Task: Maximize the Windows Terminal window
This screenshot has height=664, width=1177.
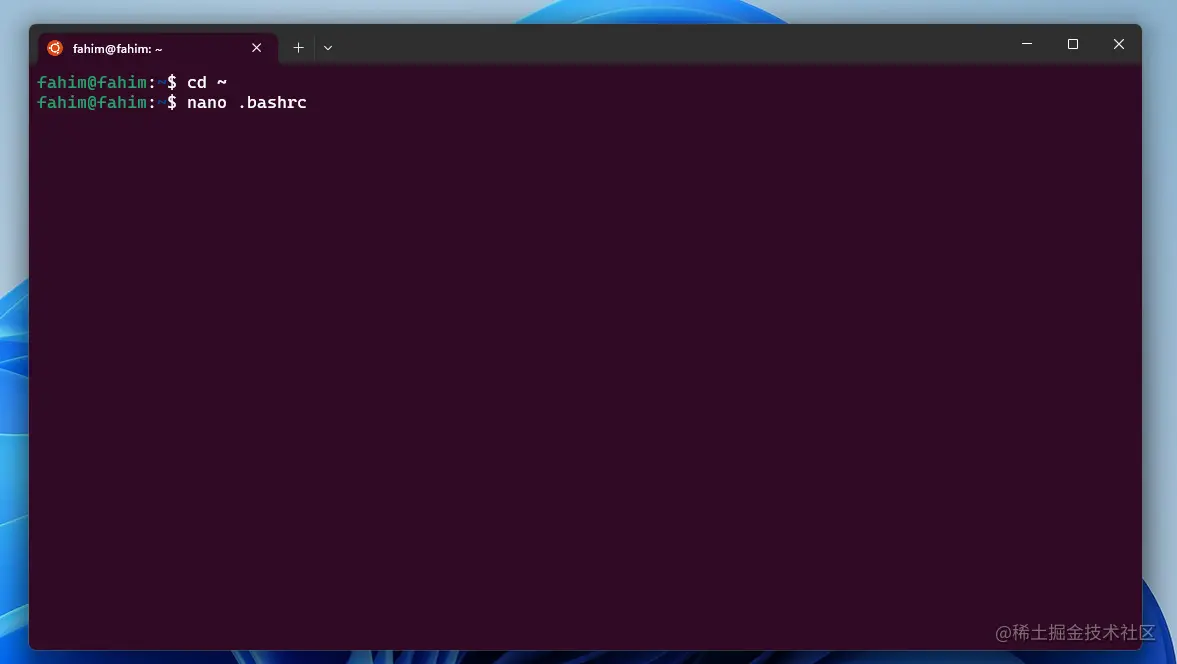Action: [x=1073, y=44]
